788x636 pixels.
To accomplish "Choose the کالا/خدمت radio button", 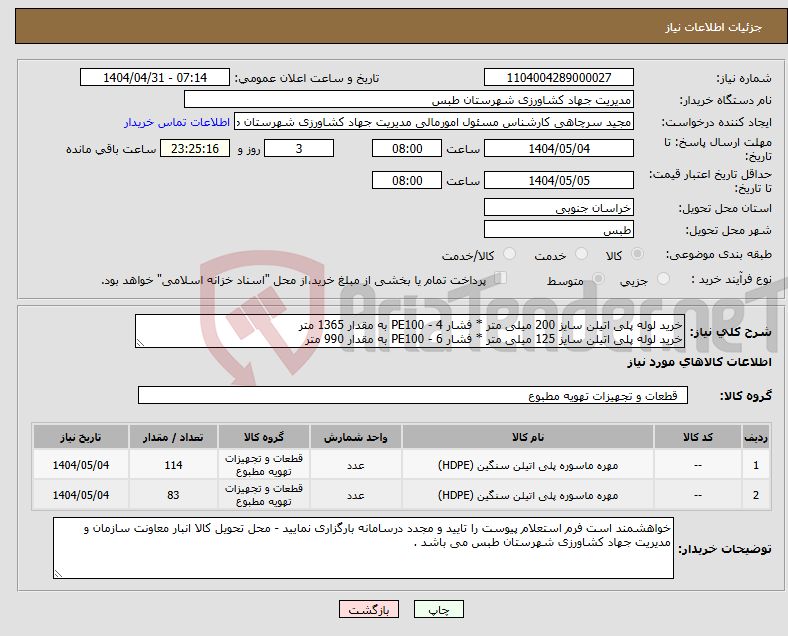I will (509, 255).
